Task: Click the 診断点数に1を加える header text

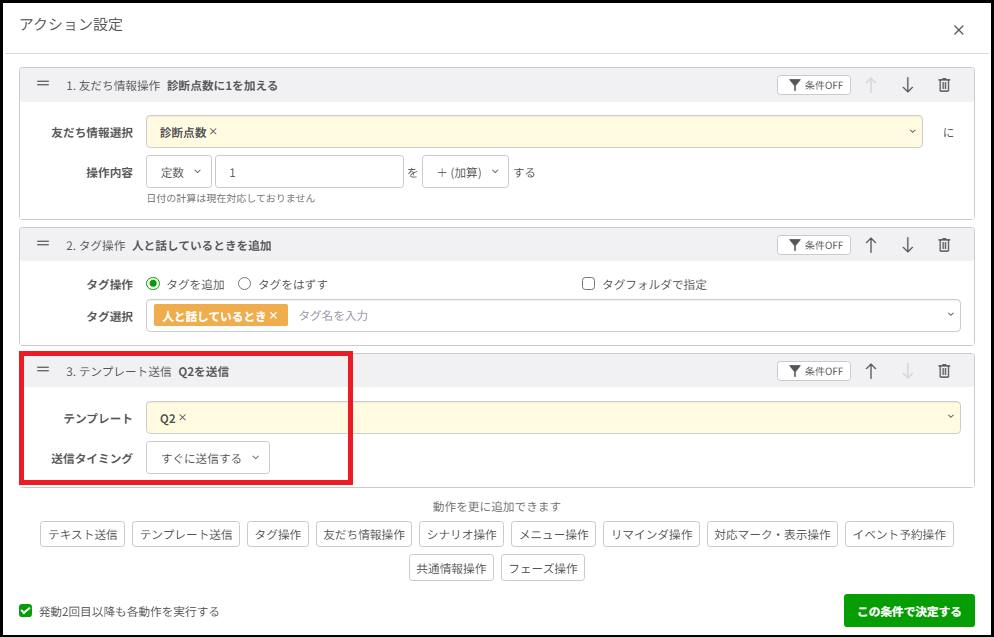Action: (x=223, y=86)
